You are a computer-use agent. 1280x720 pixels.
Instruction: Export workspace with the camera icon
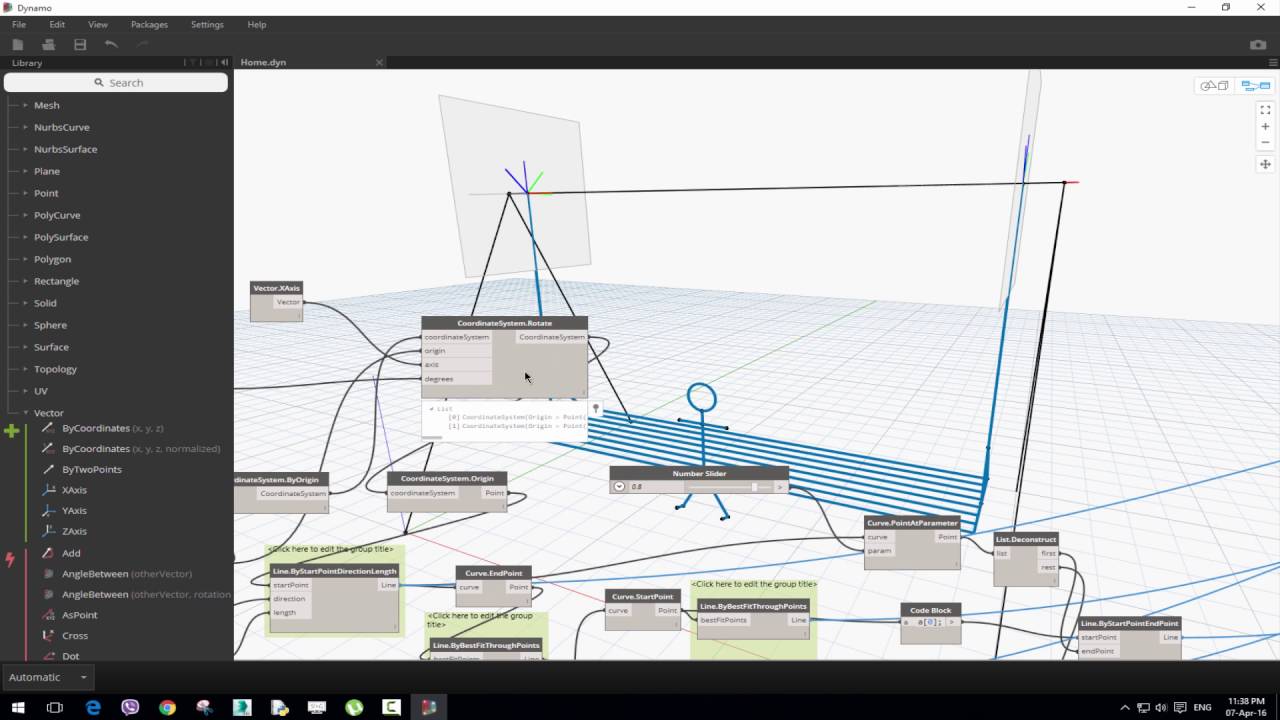click(x=1258, y=45)
